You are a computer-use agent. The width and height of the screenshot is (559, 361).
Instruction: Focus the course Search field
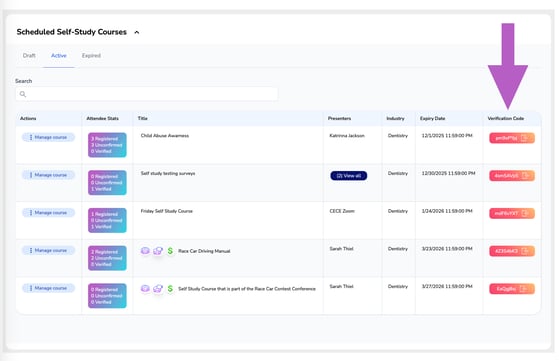click(x=147, y=94)
